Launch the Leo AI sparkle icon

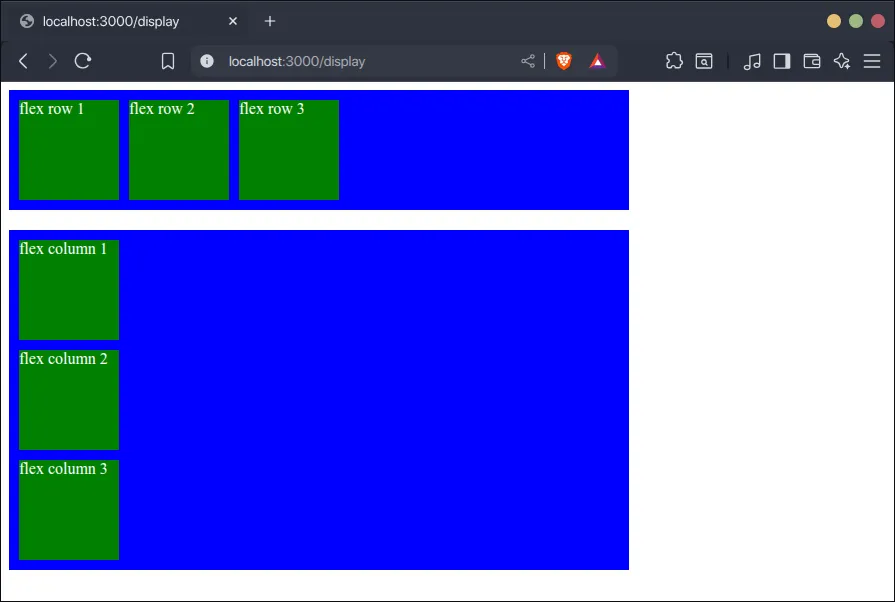click(842, 61)
